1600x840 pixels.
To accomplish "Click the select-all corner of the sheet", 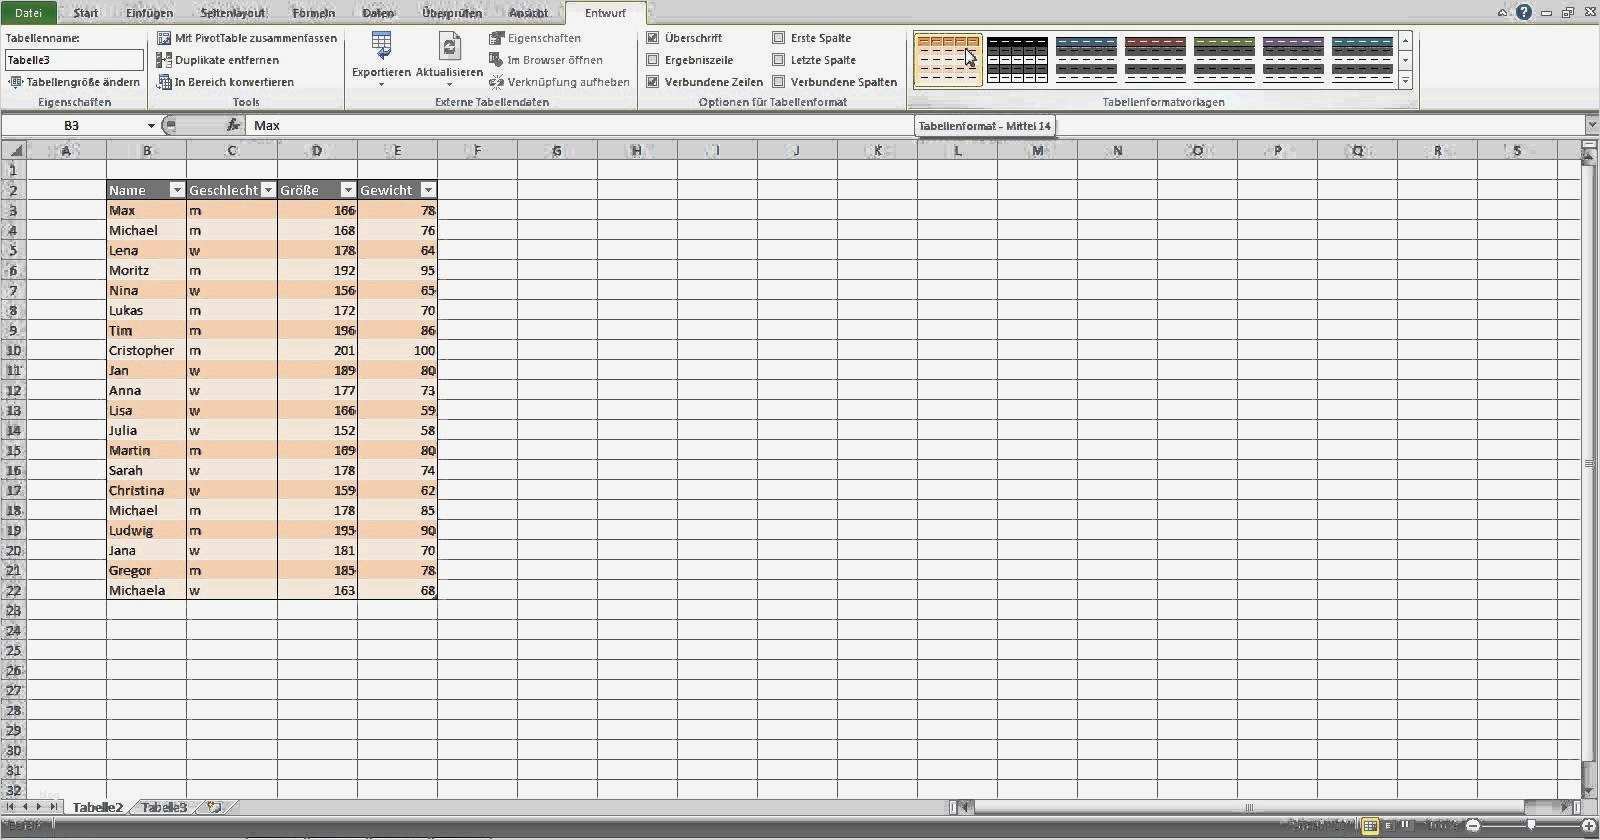I will tap(14, 150).
